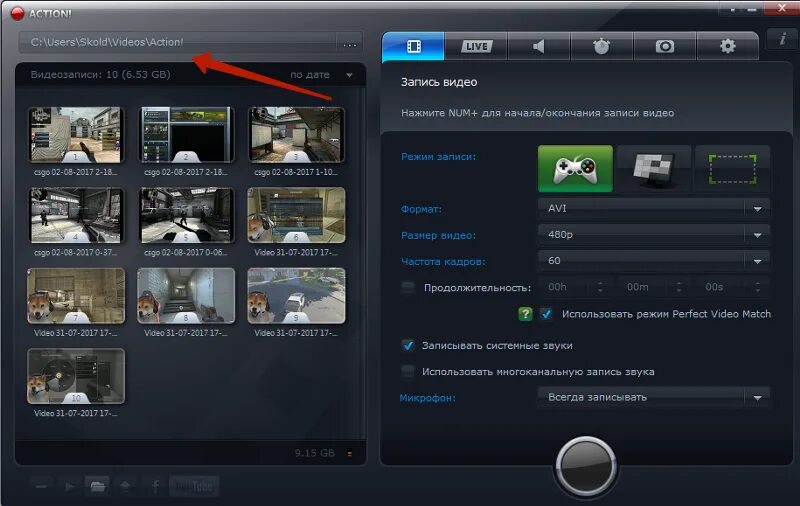
Task: Select the region recording mode dashed-rectangle icon
Action: click(x=733, y=169)
